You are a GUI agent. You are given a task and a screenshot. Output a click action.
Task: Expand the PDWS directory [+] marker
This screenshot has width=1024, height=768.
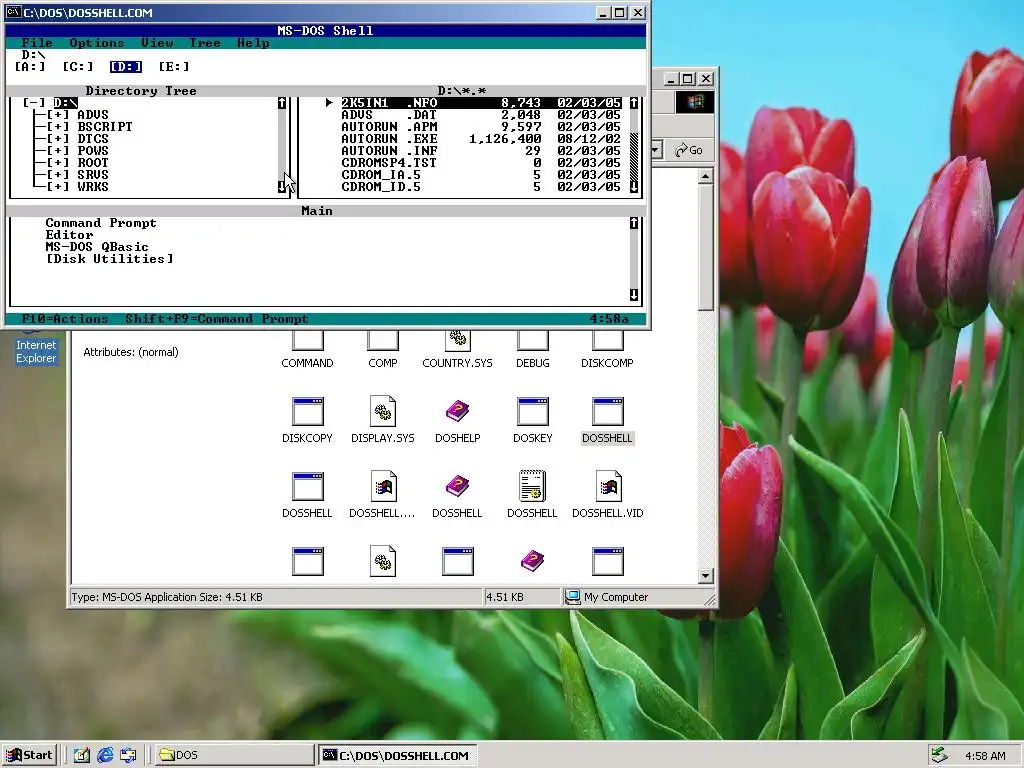pos(58,151)
